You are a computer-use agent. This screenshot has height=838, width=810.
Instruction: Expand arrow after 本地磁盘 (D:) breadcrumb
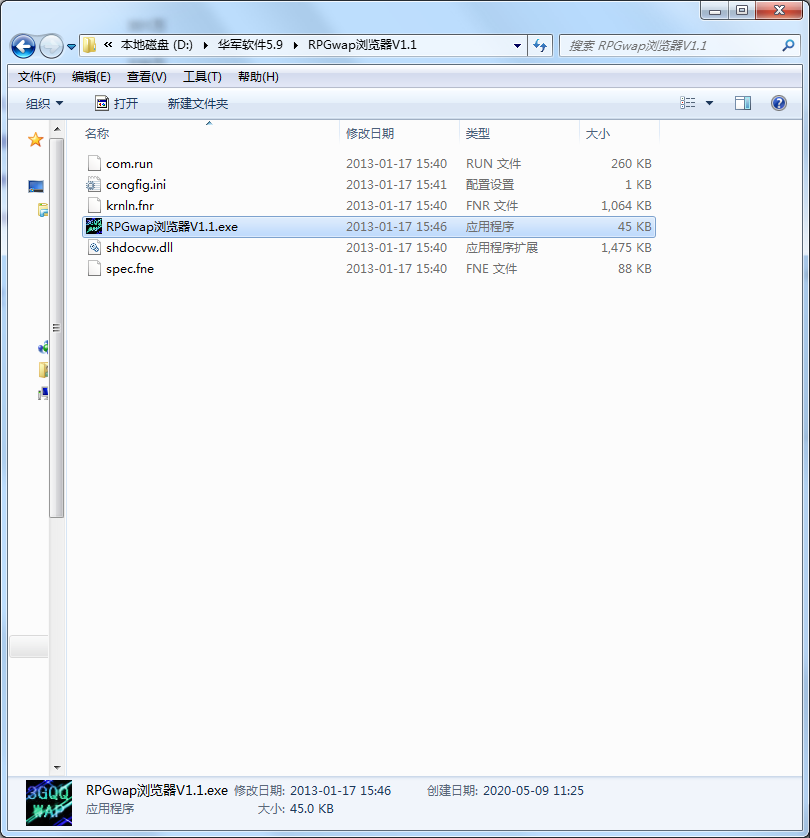[x=205, y=45]
